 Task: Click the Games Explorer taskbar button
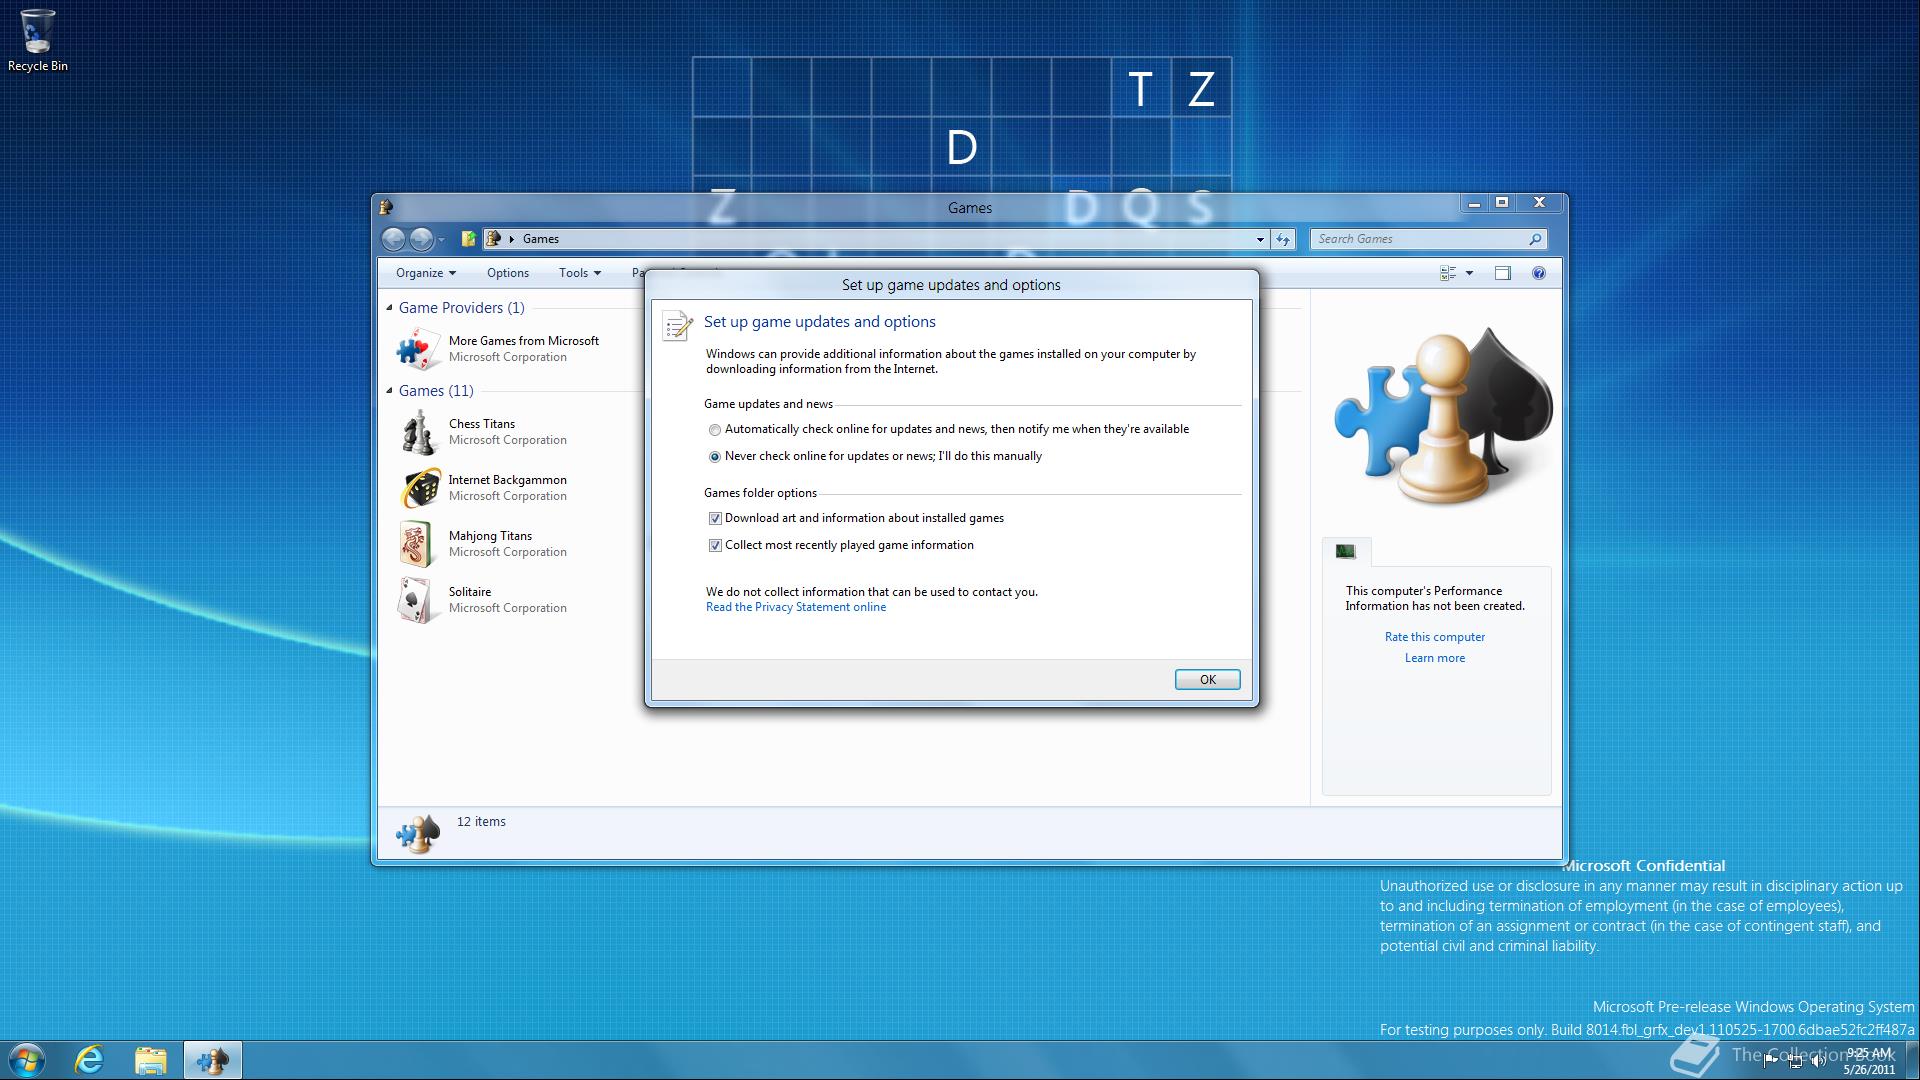(212, 1060)
